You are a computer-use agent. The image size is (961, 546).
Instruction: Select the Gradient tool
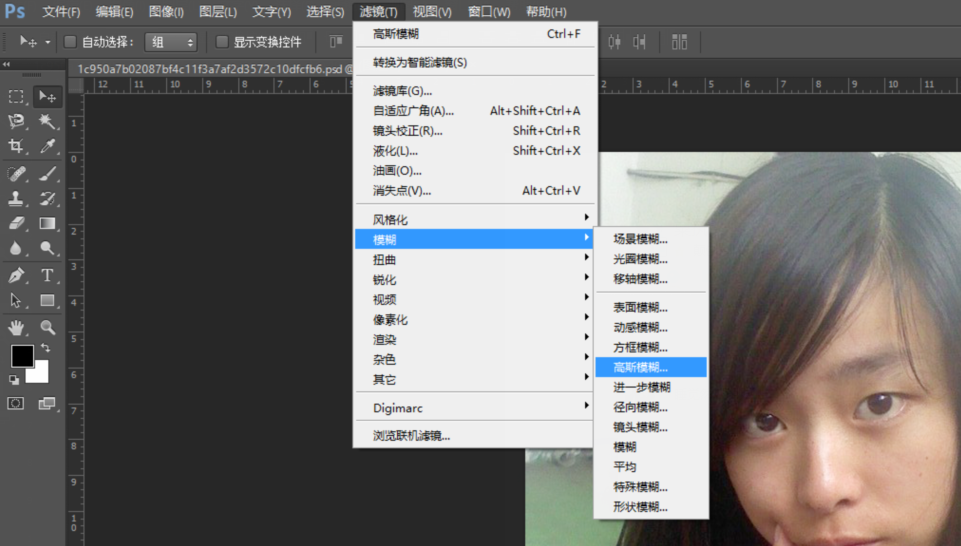click(47, 223)
